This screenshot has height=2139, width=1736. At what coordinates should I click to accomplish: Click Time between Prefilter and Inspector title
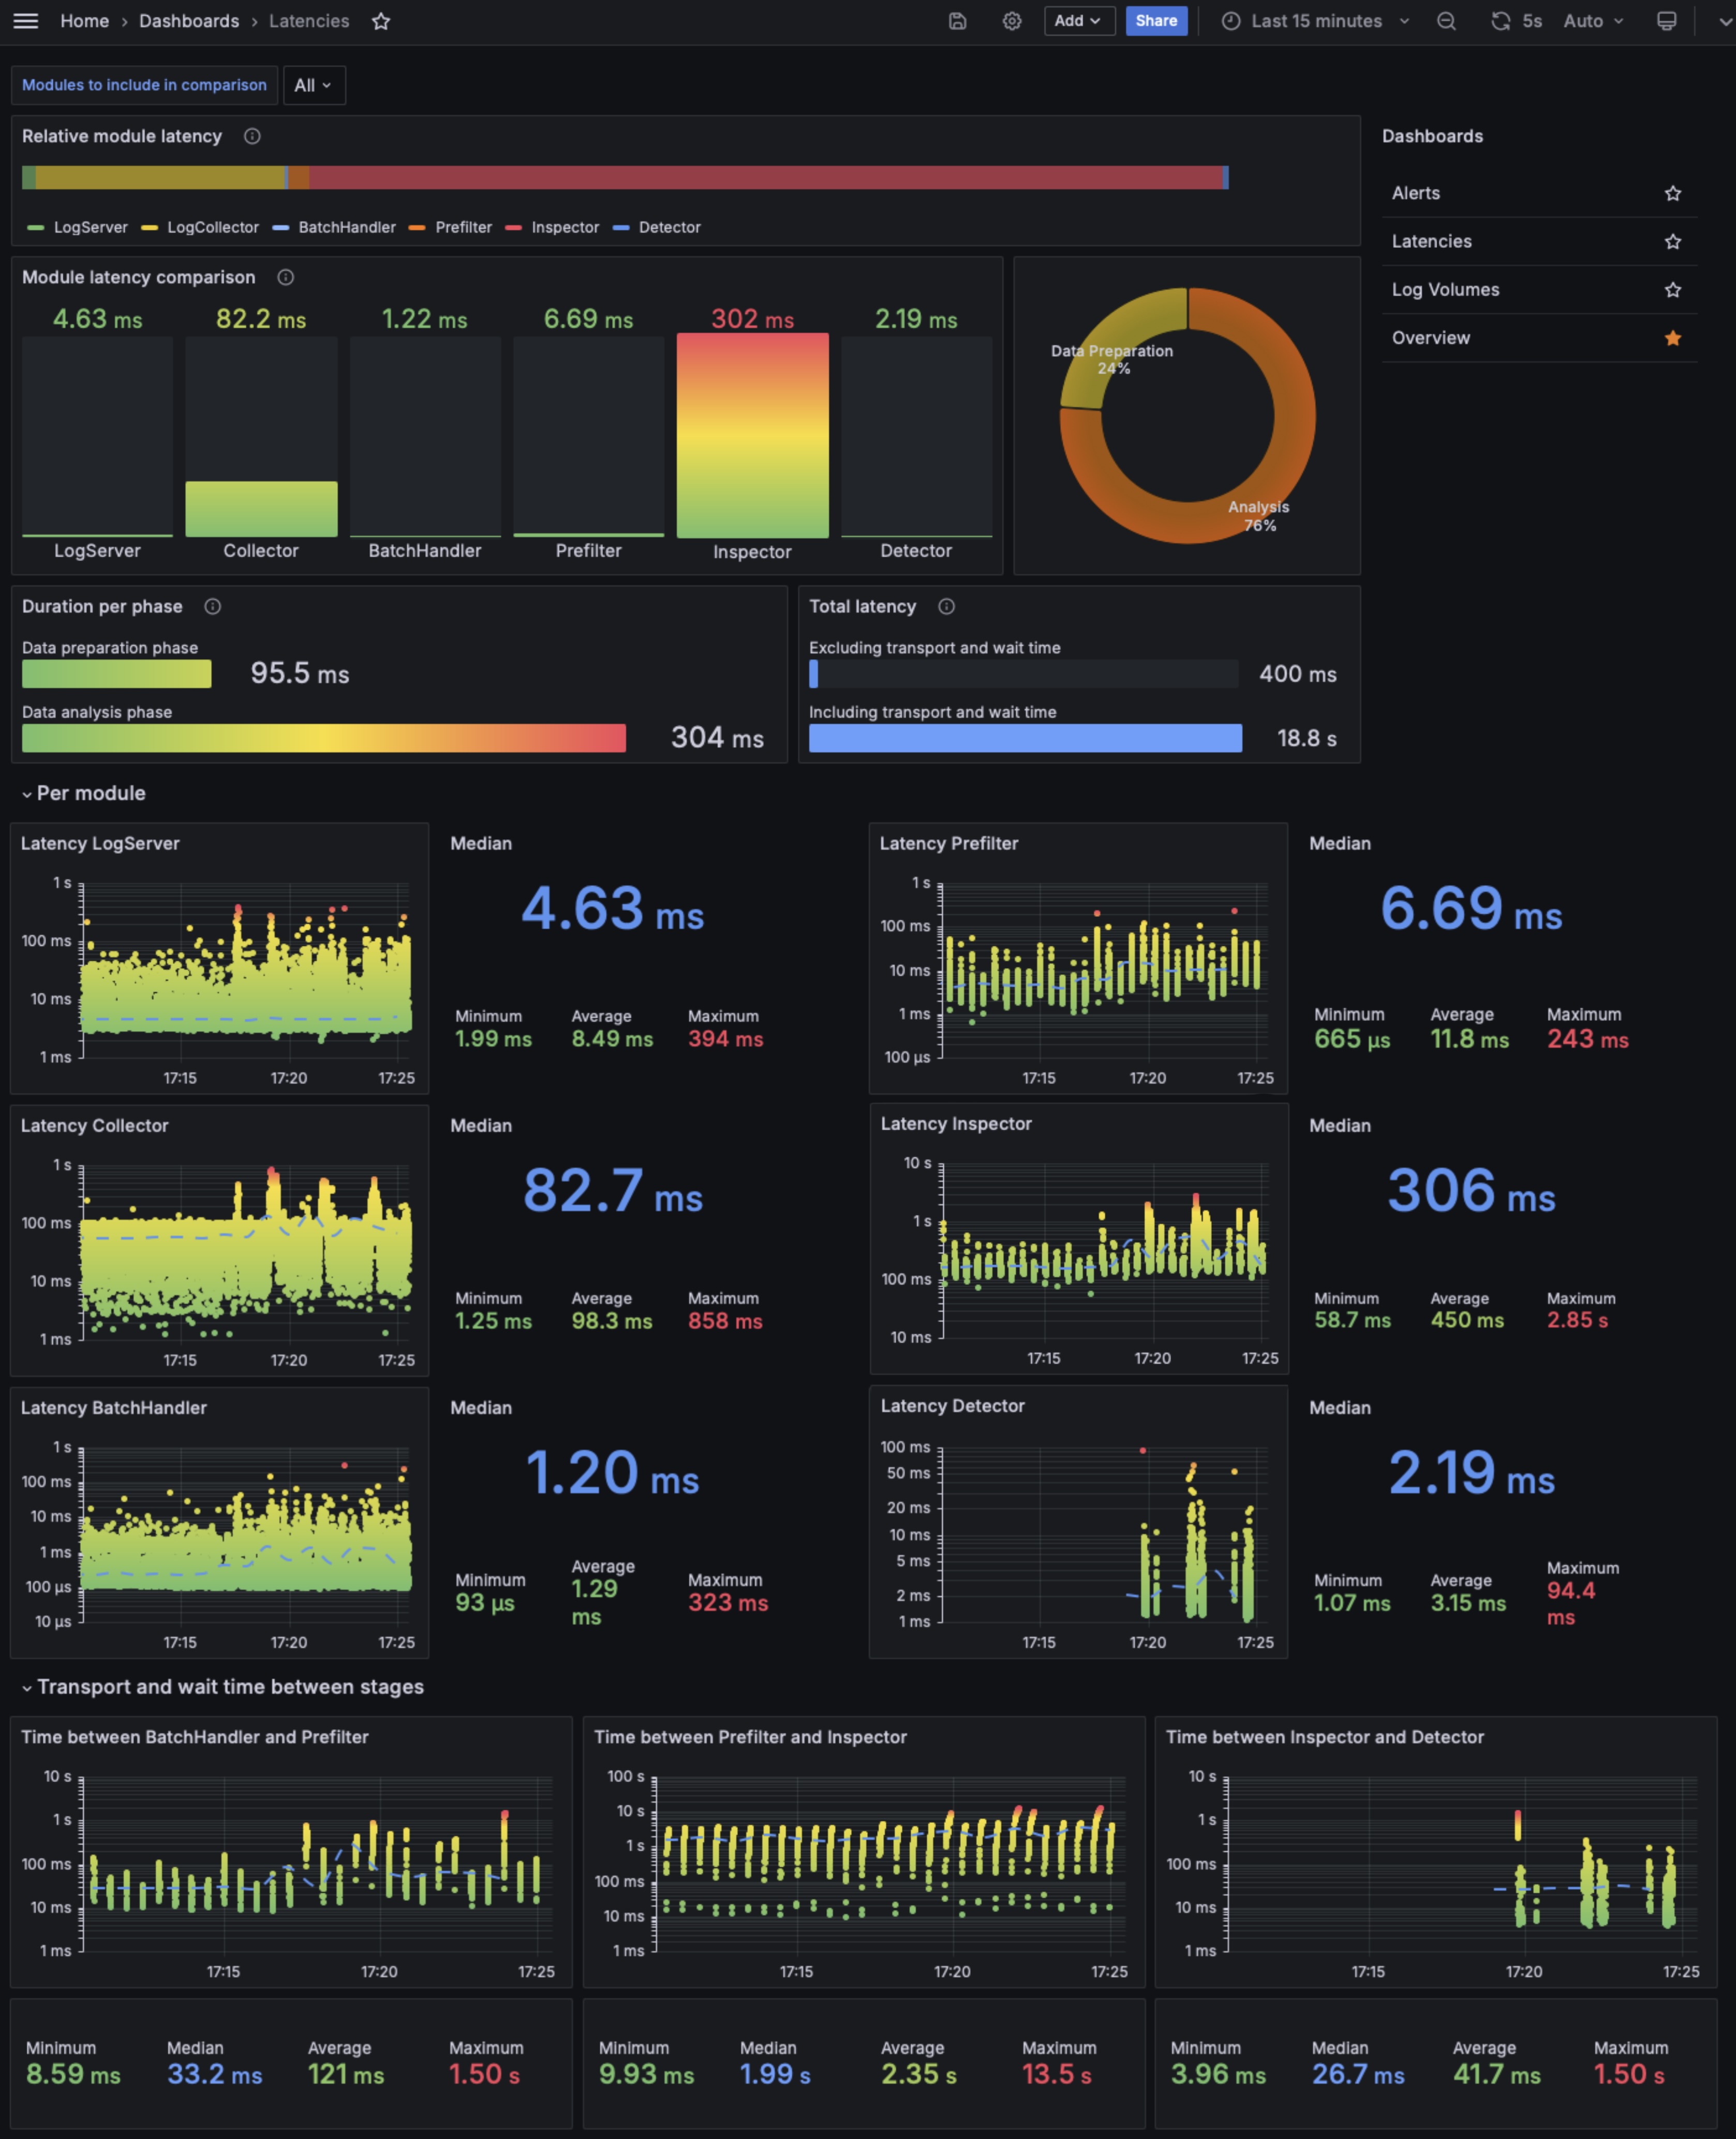pos(750,1737)
